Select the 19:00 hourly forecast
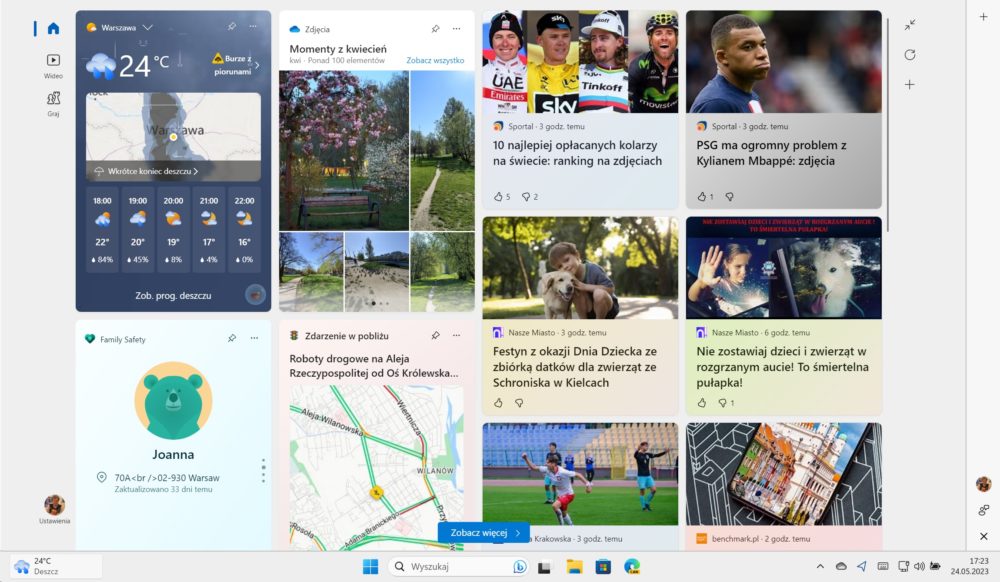This screenshot has height=582, width=1000. coord(138,230)
